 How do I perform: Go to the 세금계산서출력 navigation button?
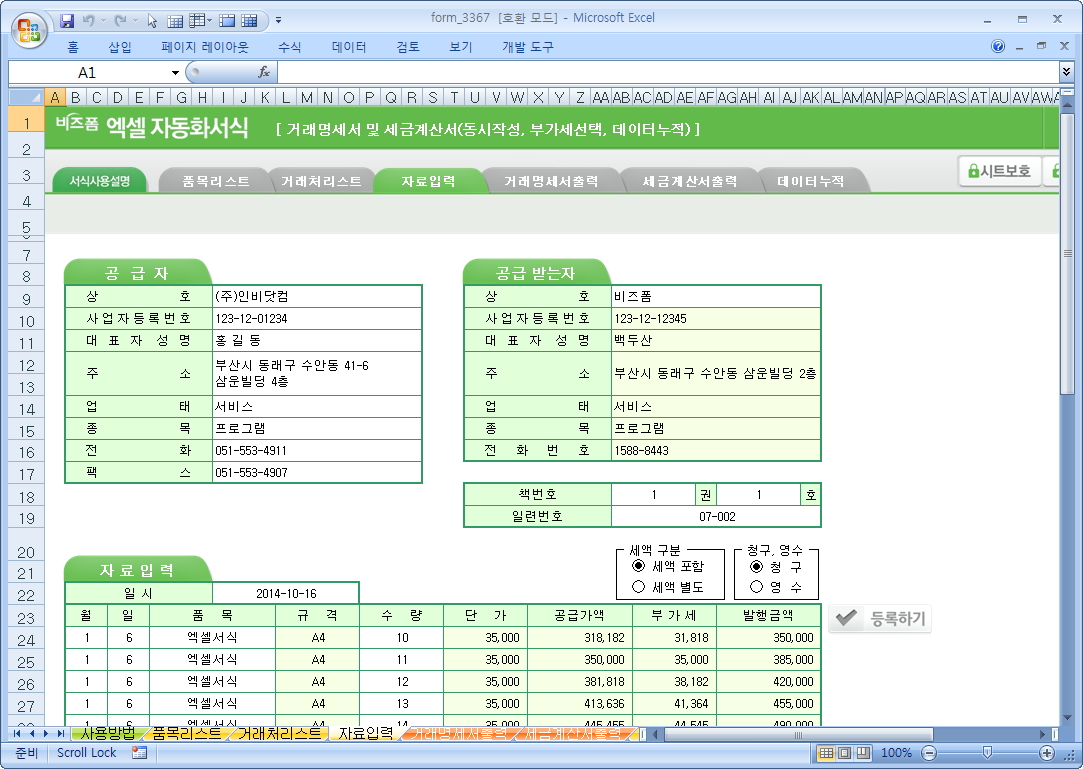coord(689,181)
